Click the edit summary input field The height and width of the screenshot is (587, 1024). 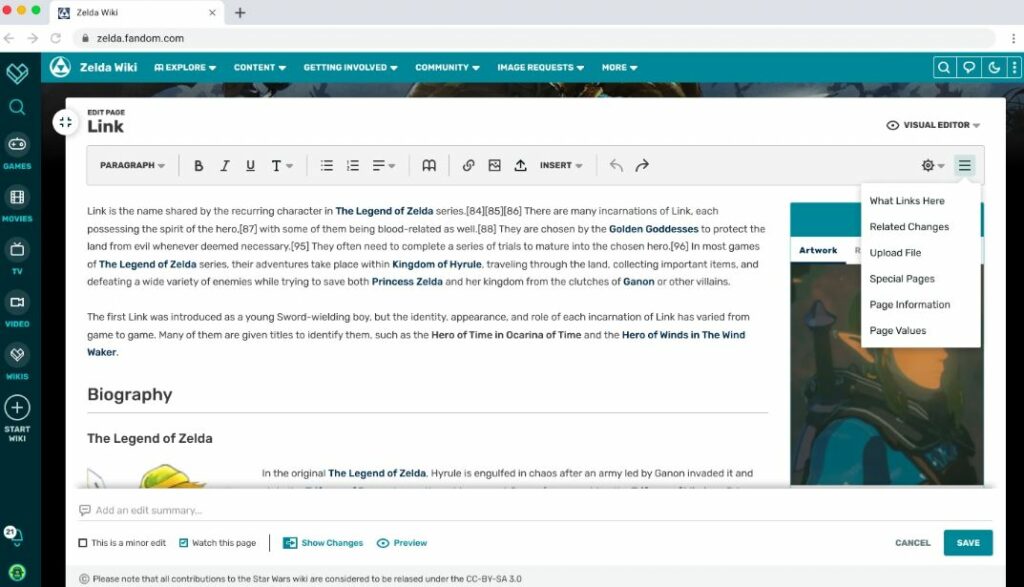coord(536,511)
